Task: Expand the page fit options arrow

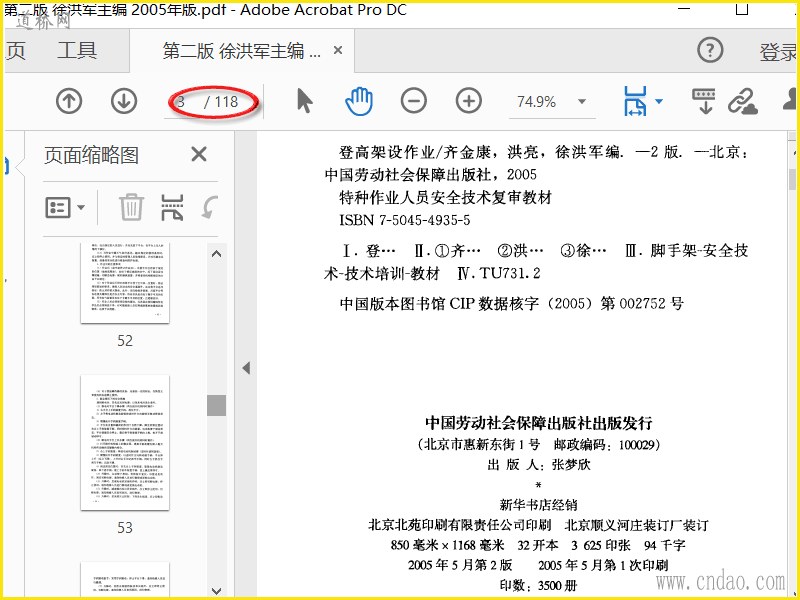Action: 659,101
